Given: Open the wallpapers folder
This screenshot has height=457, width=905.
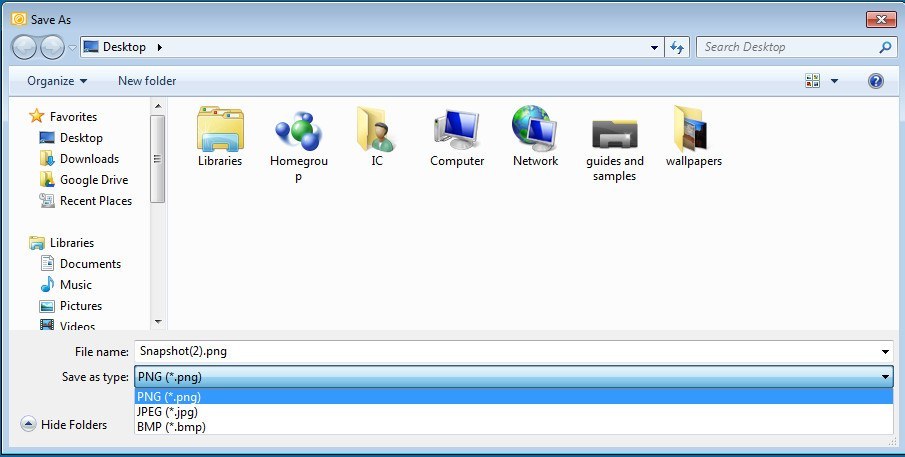Looking at the screenshot, I should coord(693,130).
